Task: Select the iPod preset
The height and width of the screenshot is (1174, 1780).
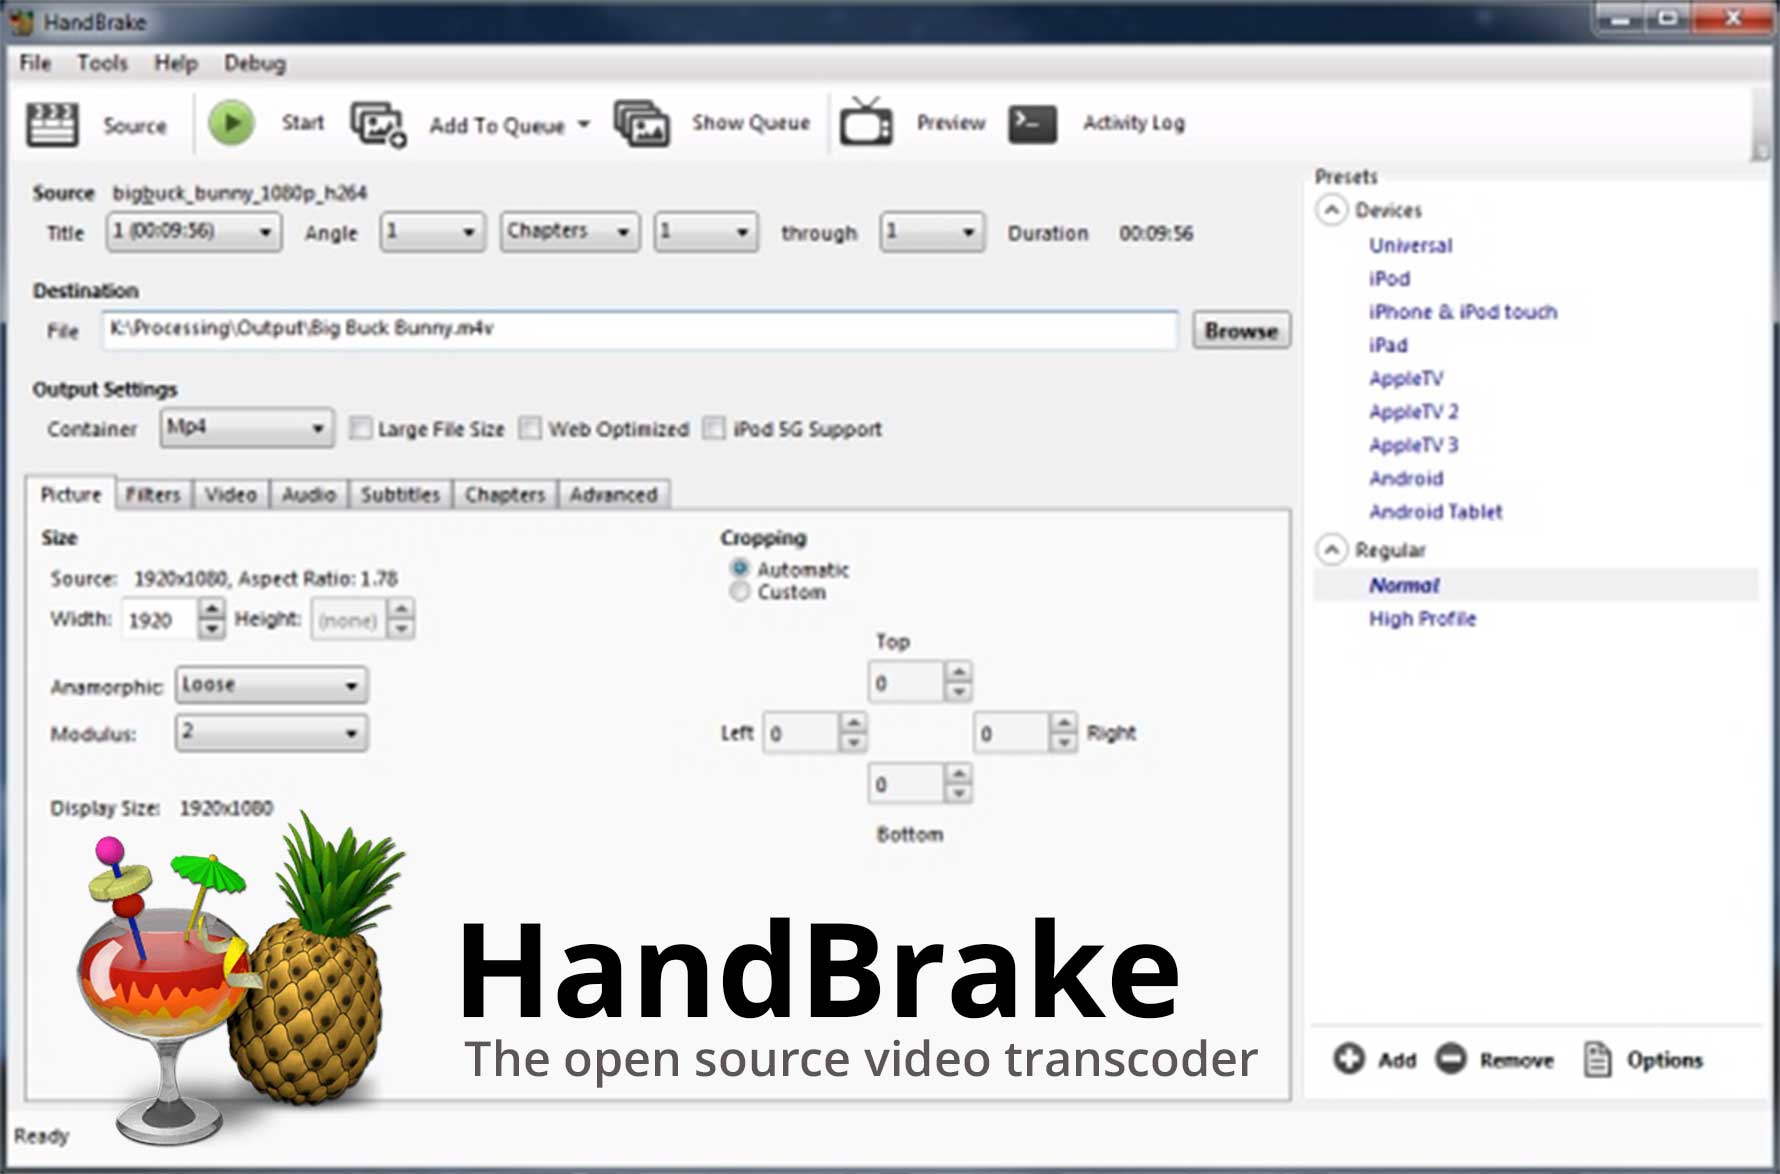Action: click(1389, 278)
